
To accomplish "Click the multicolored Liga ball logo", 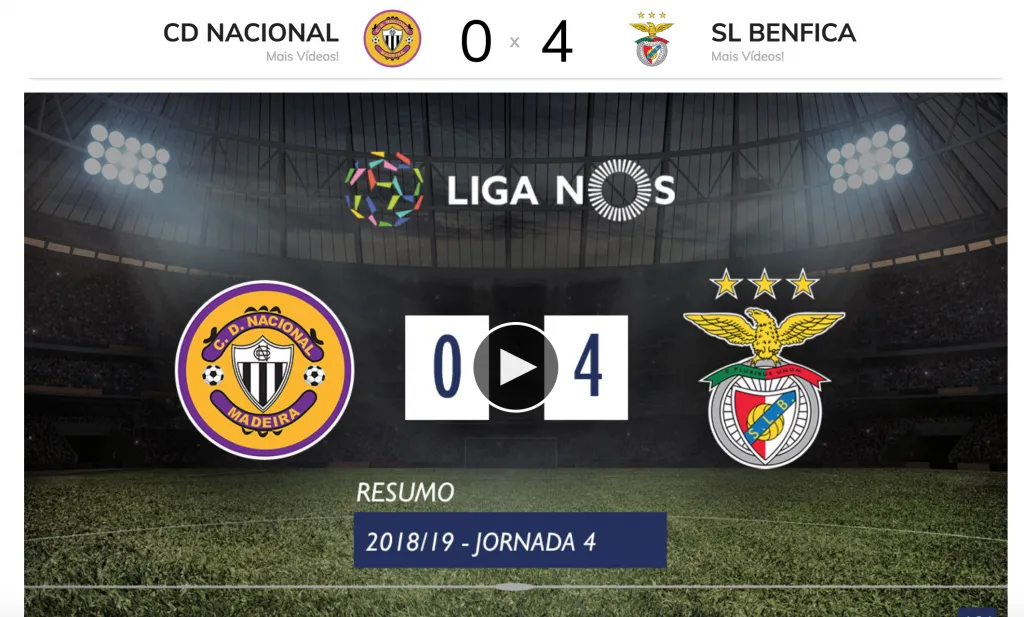I will point(384,189).
